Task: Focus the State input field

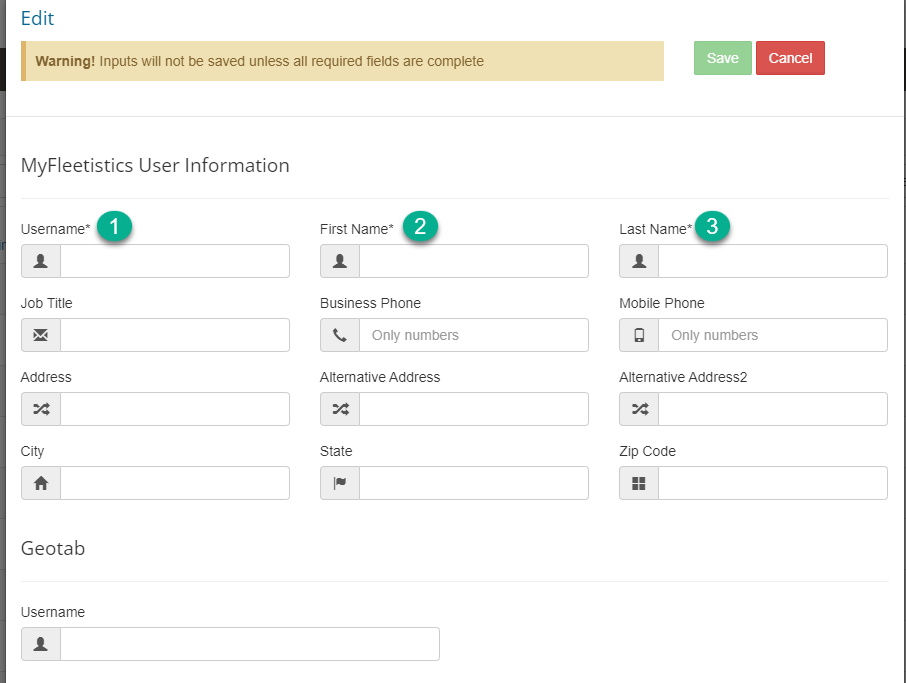Action: (x=474, y=483)
